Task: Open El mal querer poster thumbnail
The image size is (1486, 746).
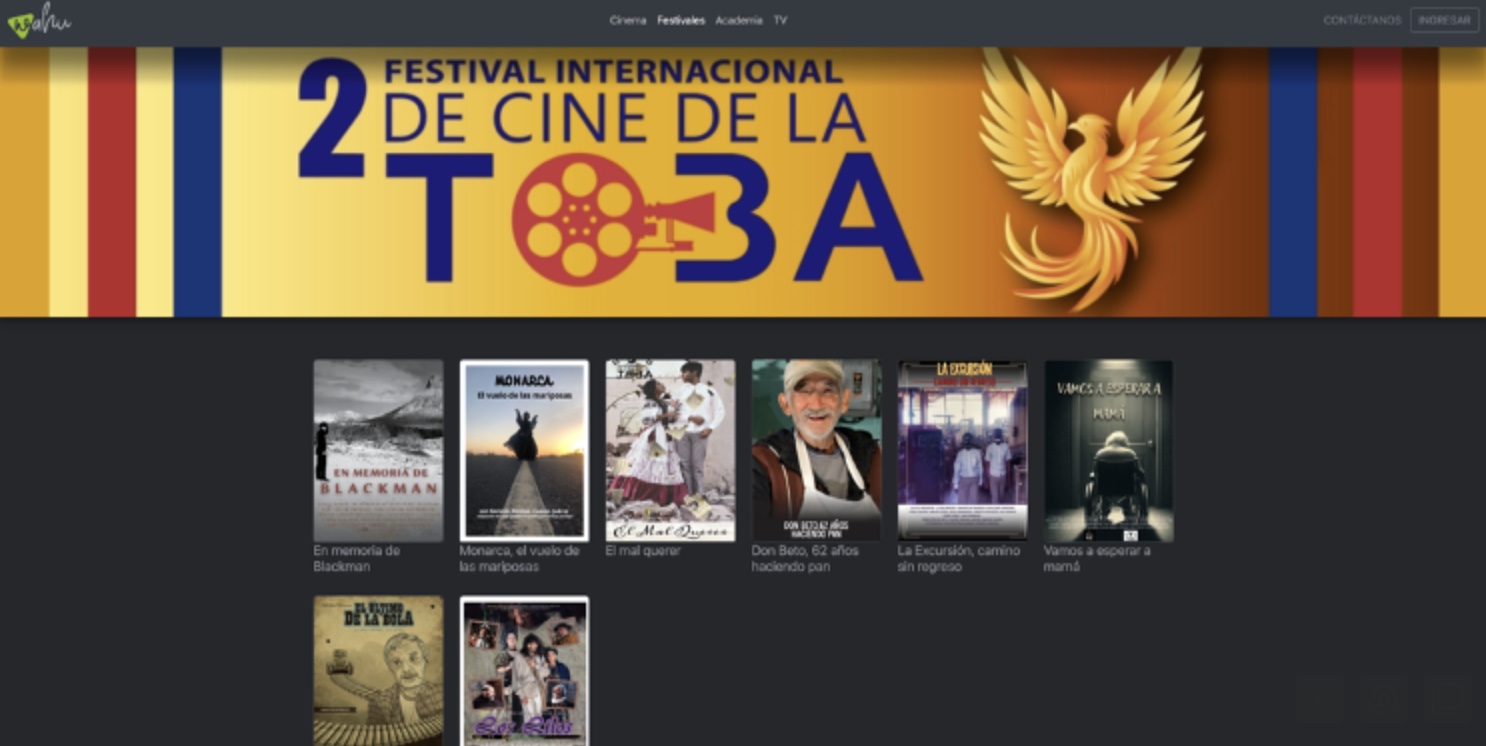Action: pyautogui.click(x=670, y=451)
